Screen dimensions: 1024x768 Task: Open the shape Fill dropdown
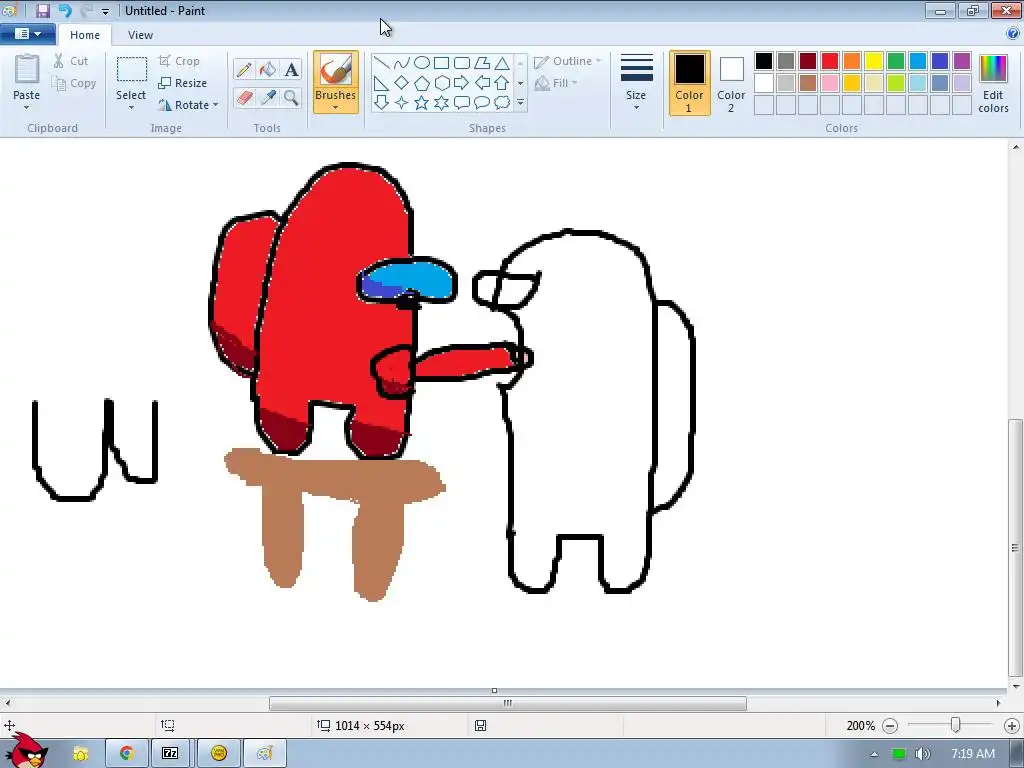tap(556, 83)
